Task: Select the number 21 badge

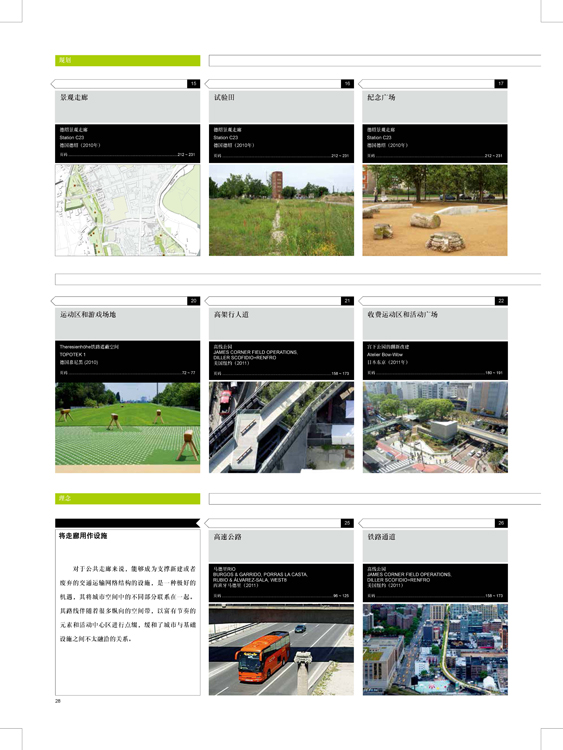Action: [347, 301]
